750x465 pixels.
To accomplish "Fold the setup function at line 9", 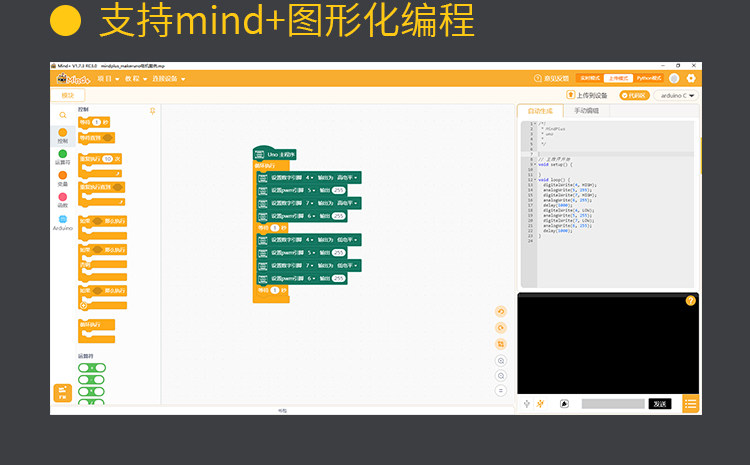I will [x=535, y=165].
